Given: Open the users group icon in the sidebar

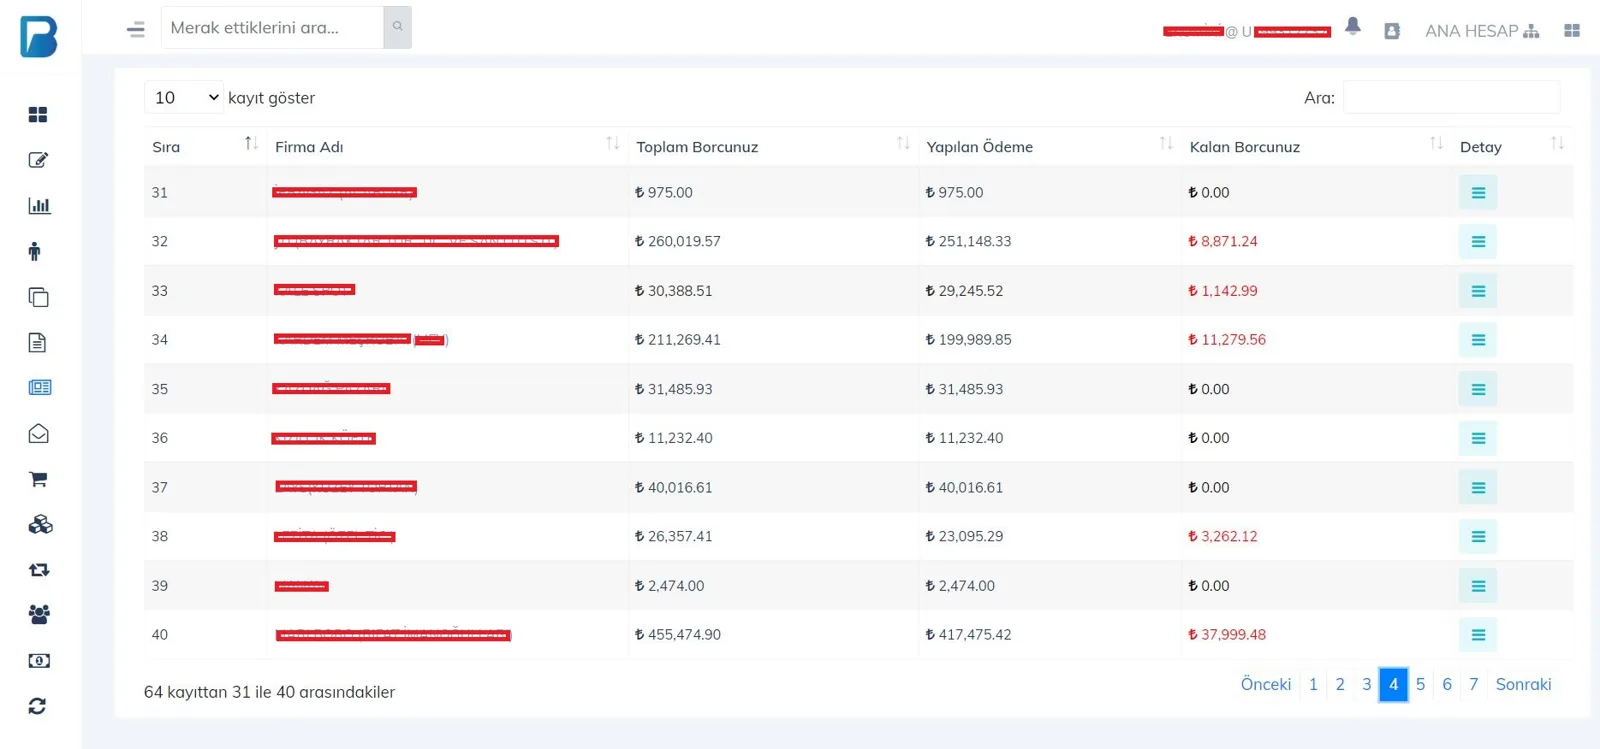Looking at the screenshot, I should click(x=39, y=614).
